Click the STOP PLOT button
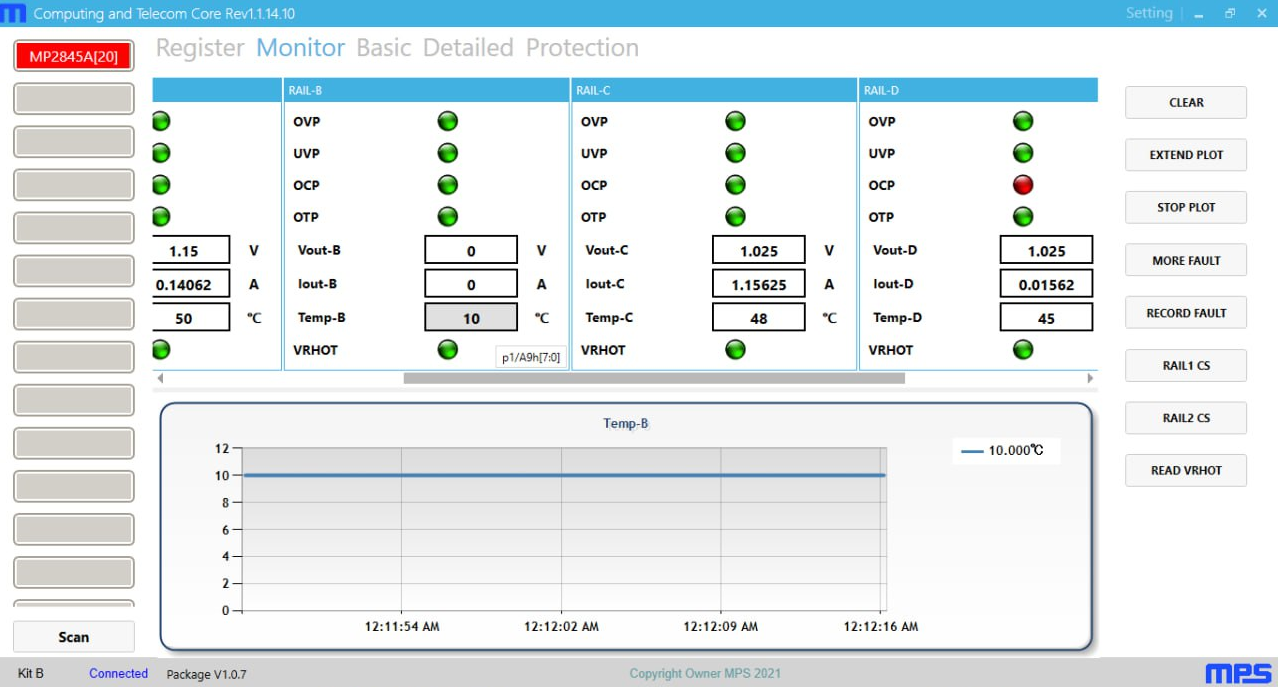1278x687 pixels. click(x=1186, y=207)
